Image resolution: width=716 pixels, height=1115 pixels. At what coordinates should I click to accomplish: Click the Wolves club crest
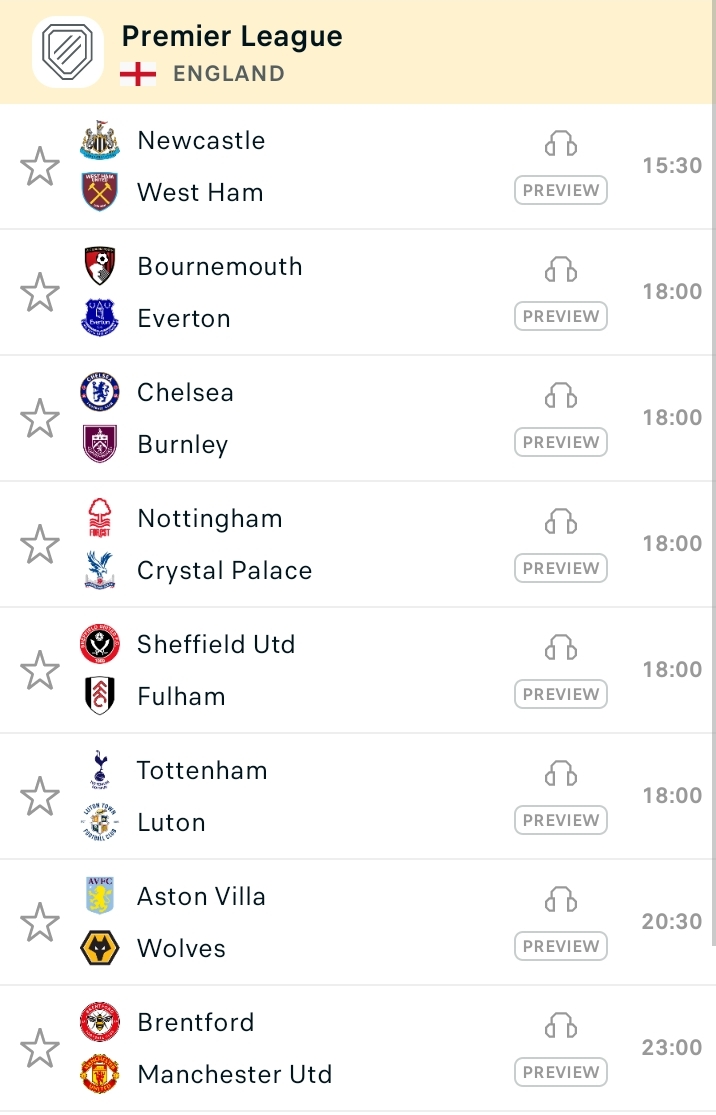100,948
